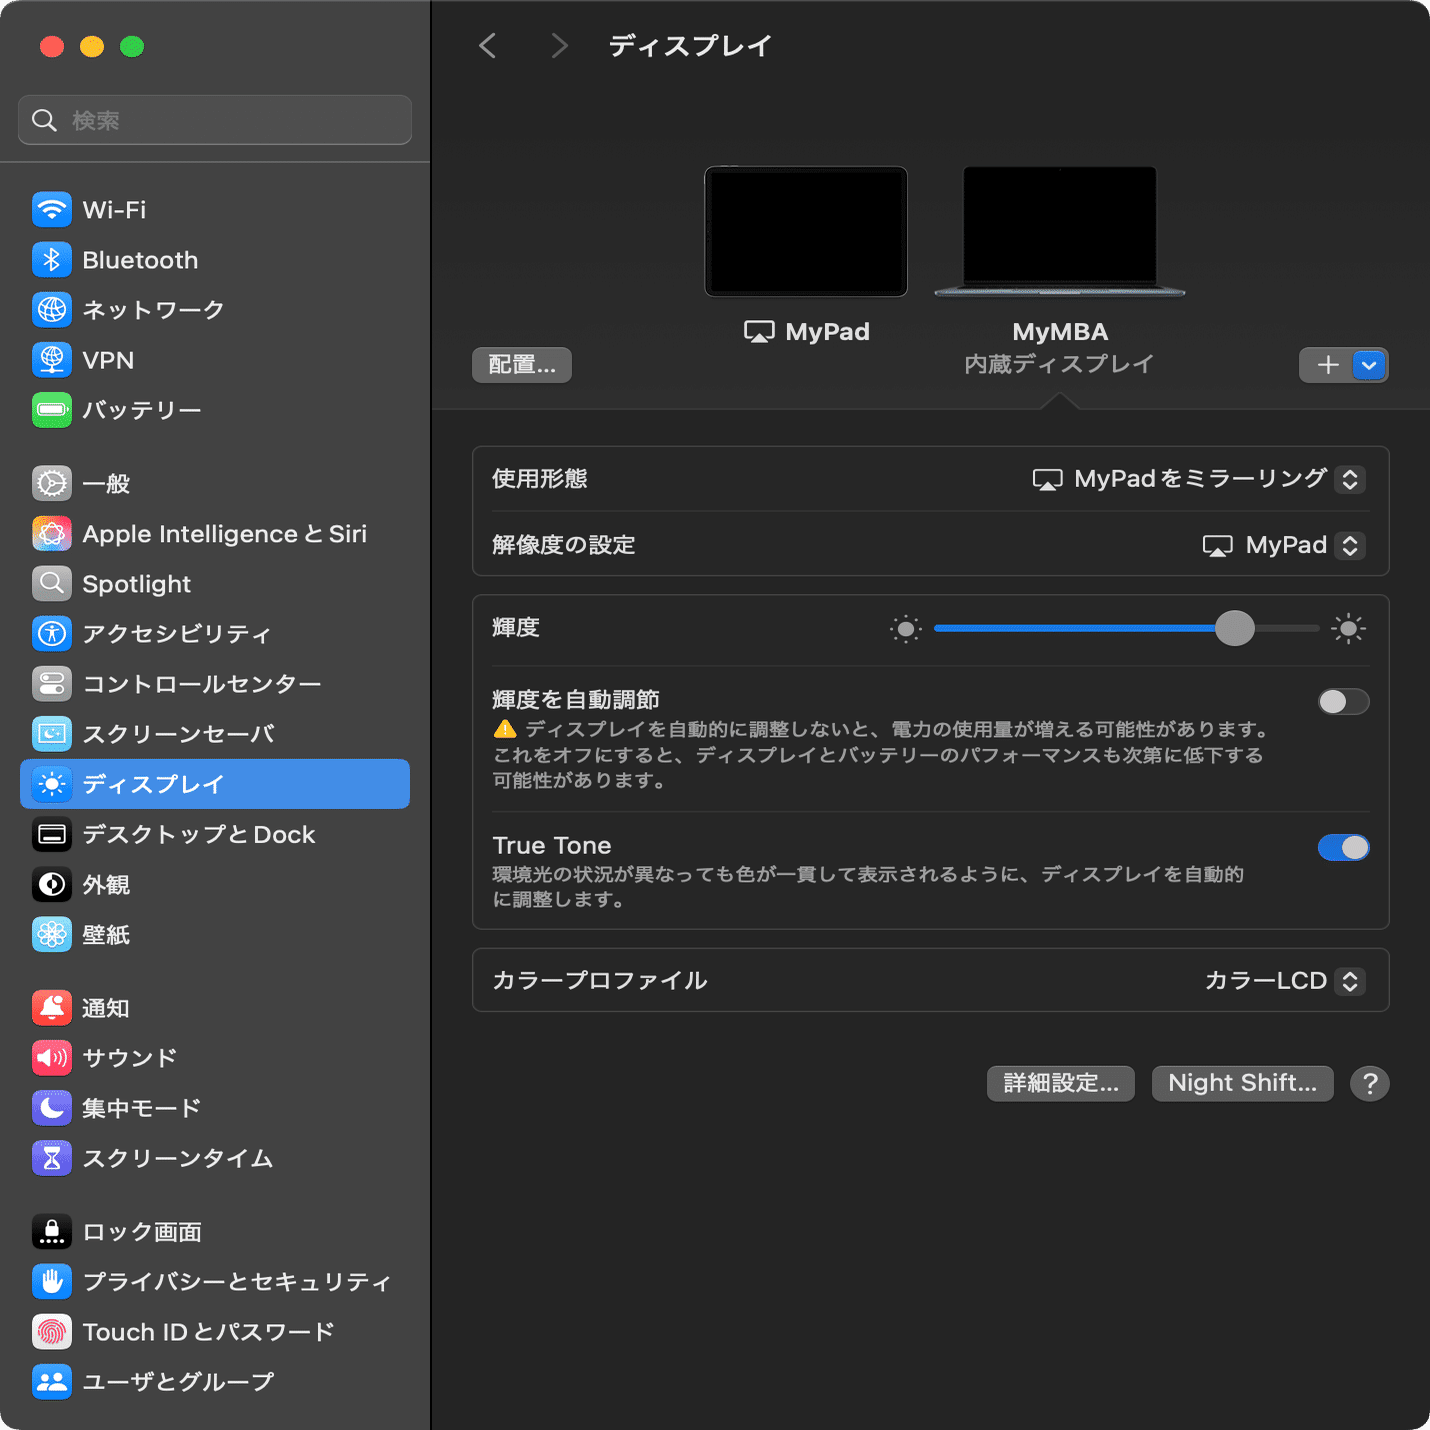Open the カラープロファイル dropdown
This screenshot has width=1430, height=1430.
click(x=1352, y=980)
